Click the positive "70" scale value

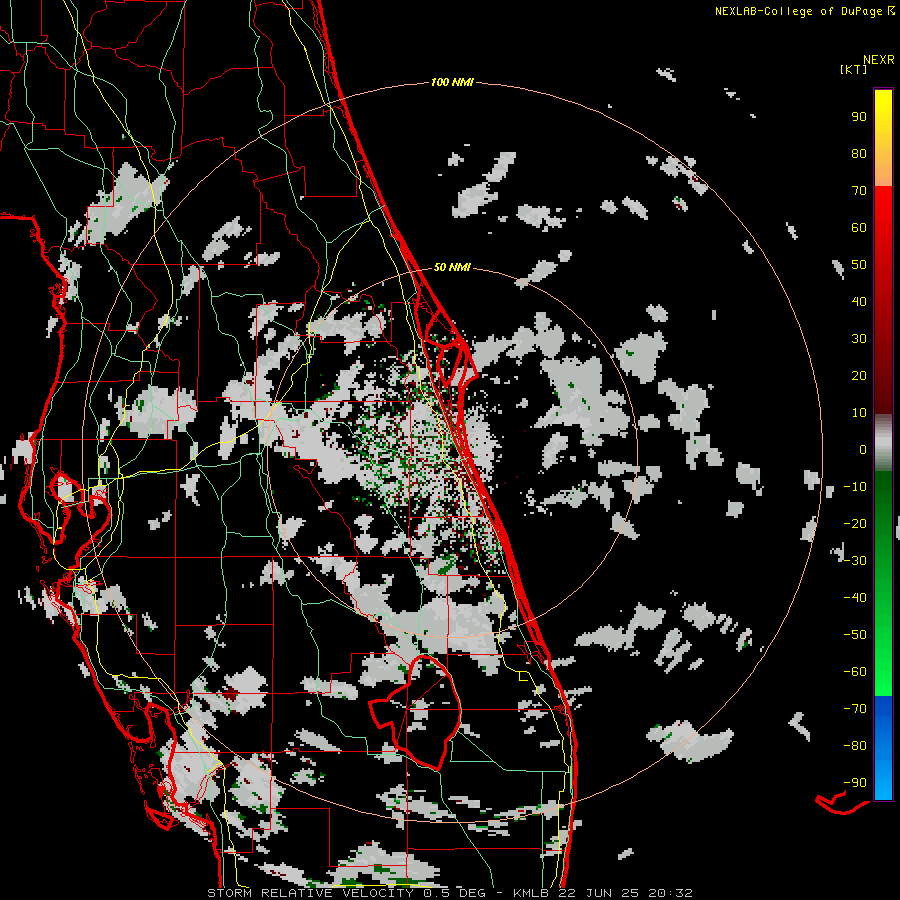(x=859, y=191)
